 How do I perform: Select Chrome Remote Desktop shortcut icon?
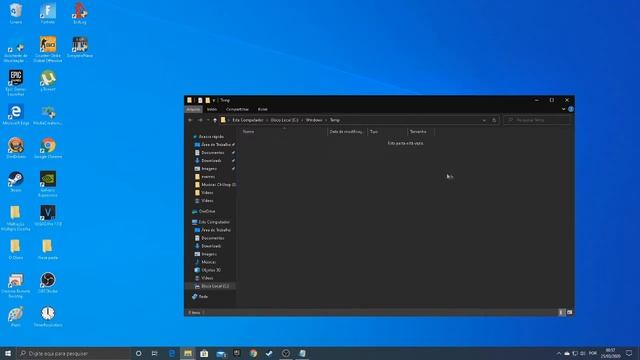16,285
